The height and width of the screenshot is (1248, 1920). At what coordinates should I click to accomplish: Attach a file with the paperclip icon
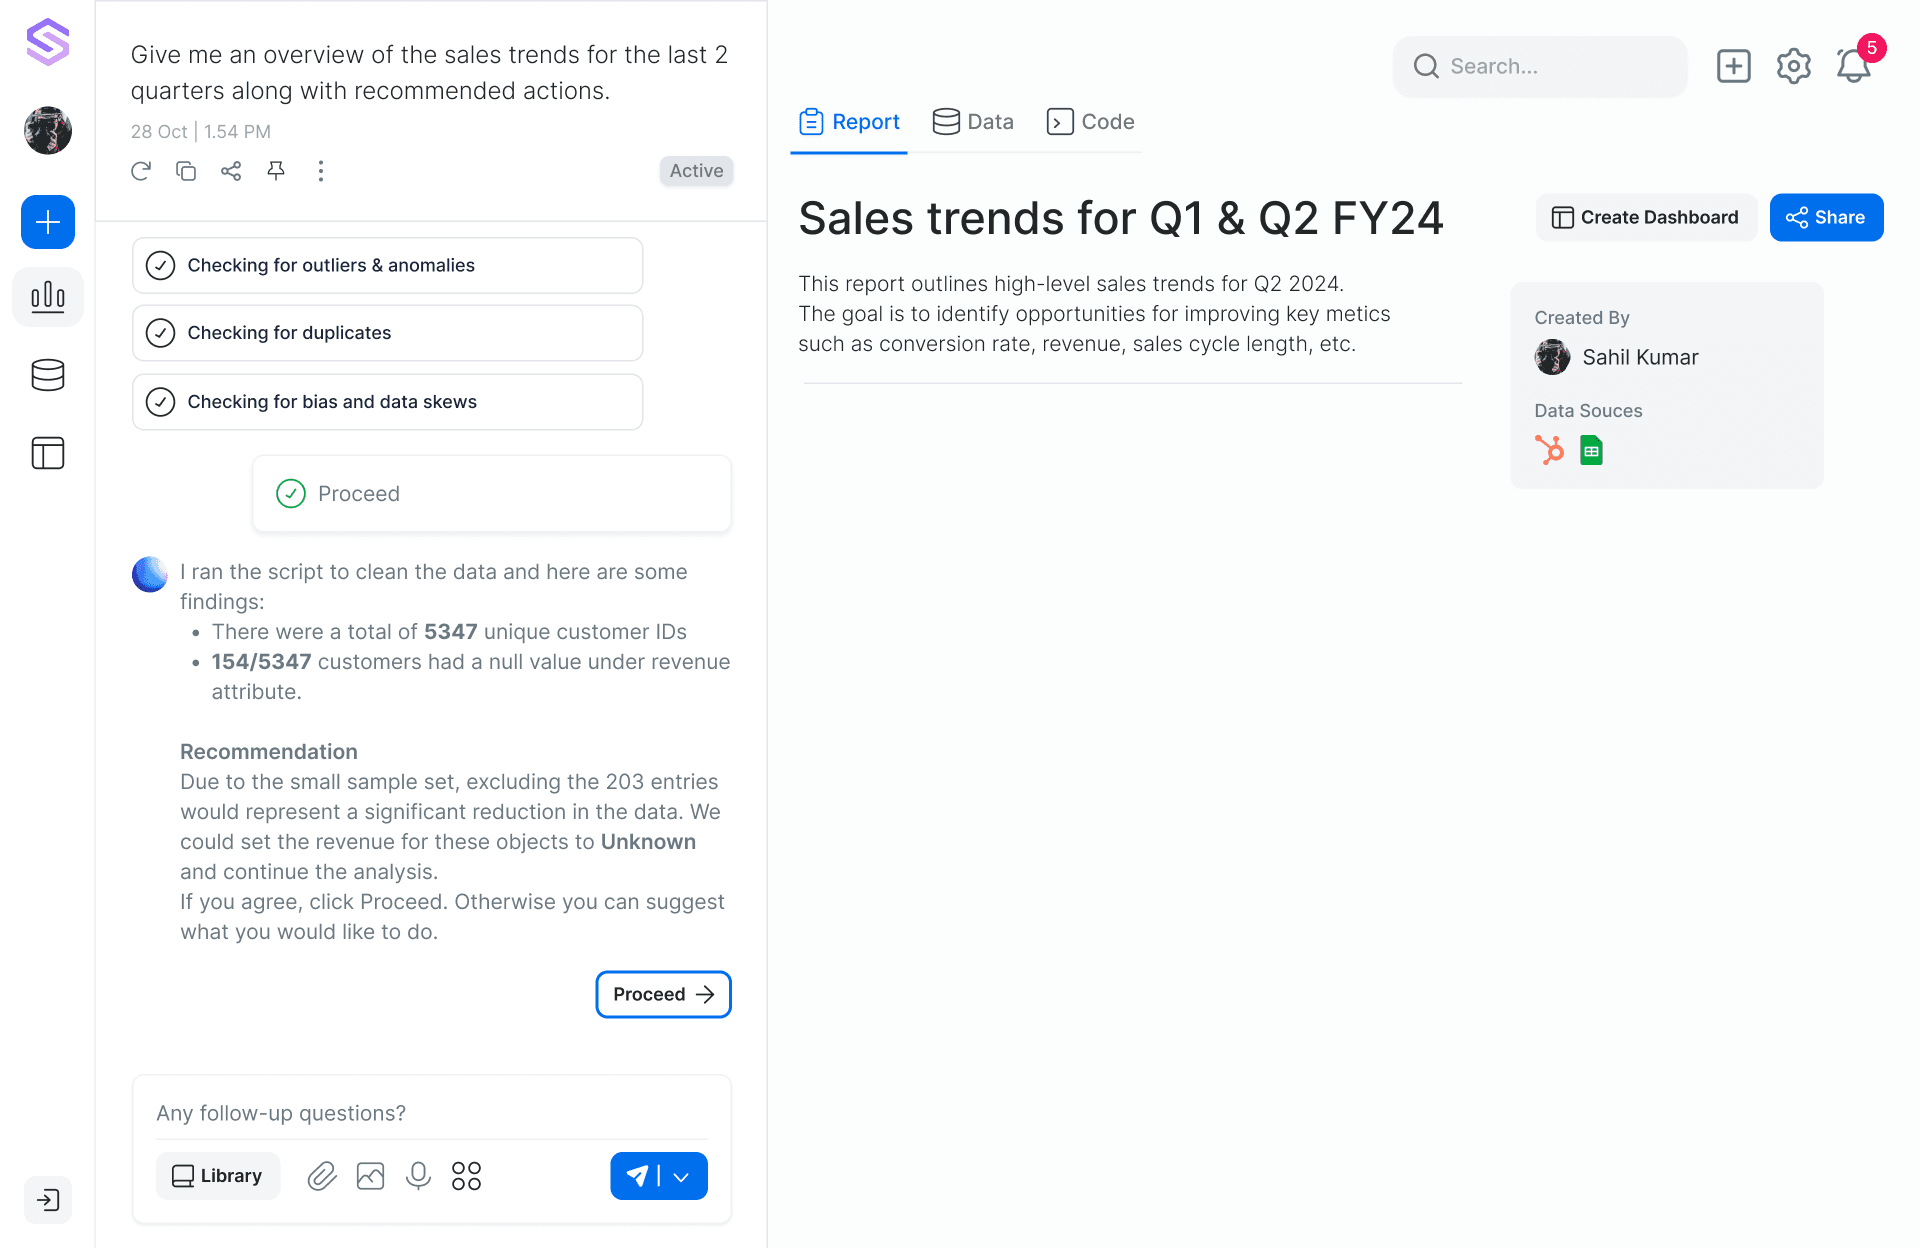322,1176
